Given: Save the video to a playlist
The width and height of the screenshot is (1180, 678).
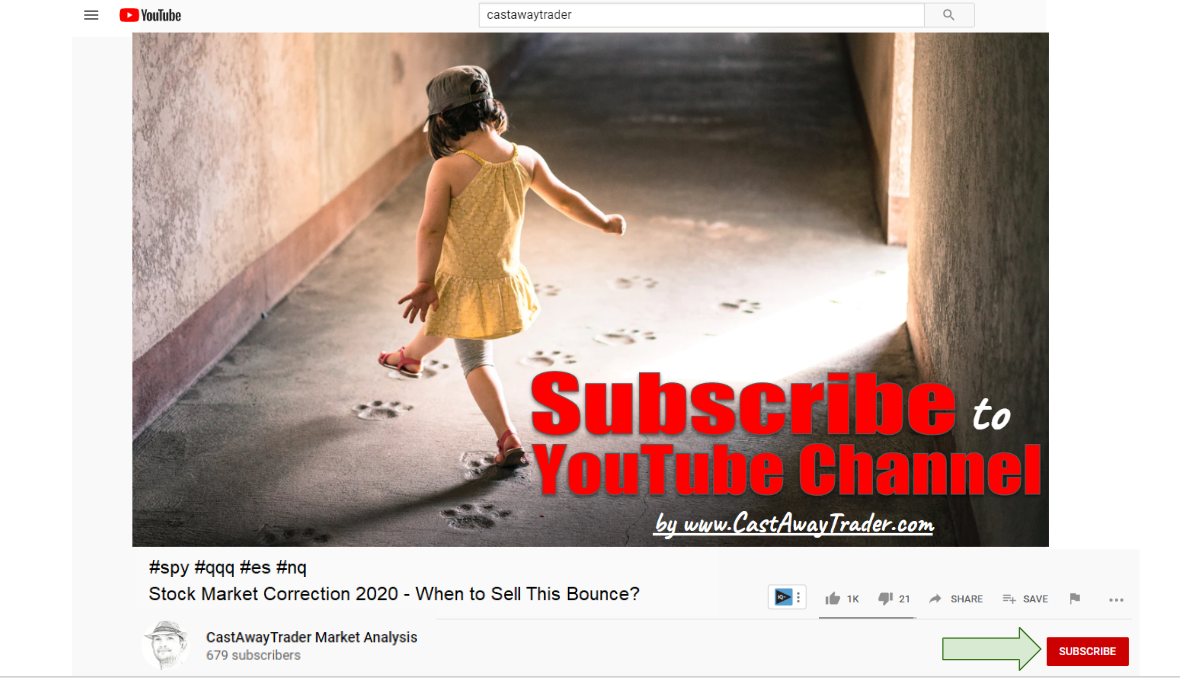Looking at the screenshot, I should point(1025,599).
